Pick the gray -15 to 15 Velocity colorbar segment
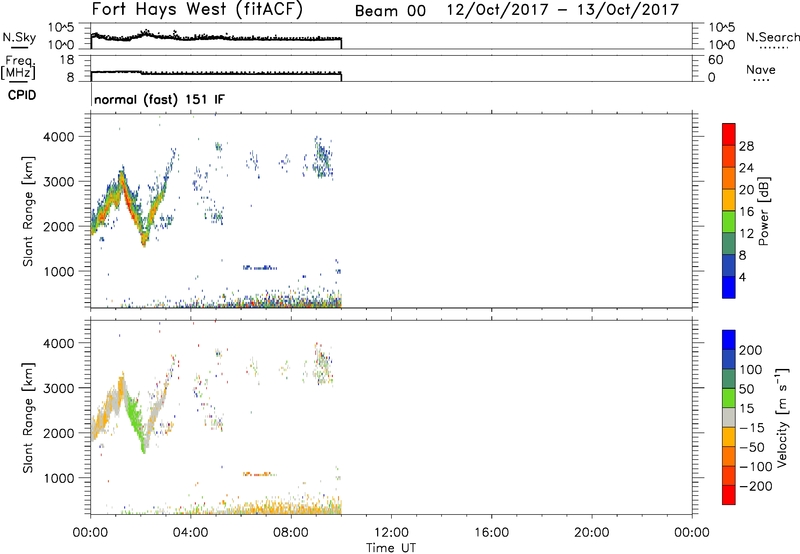 pos(729,417)
